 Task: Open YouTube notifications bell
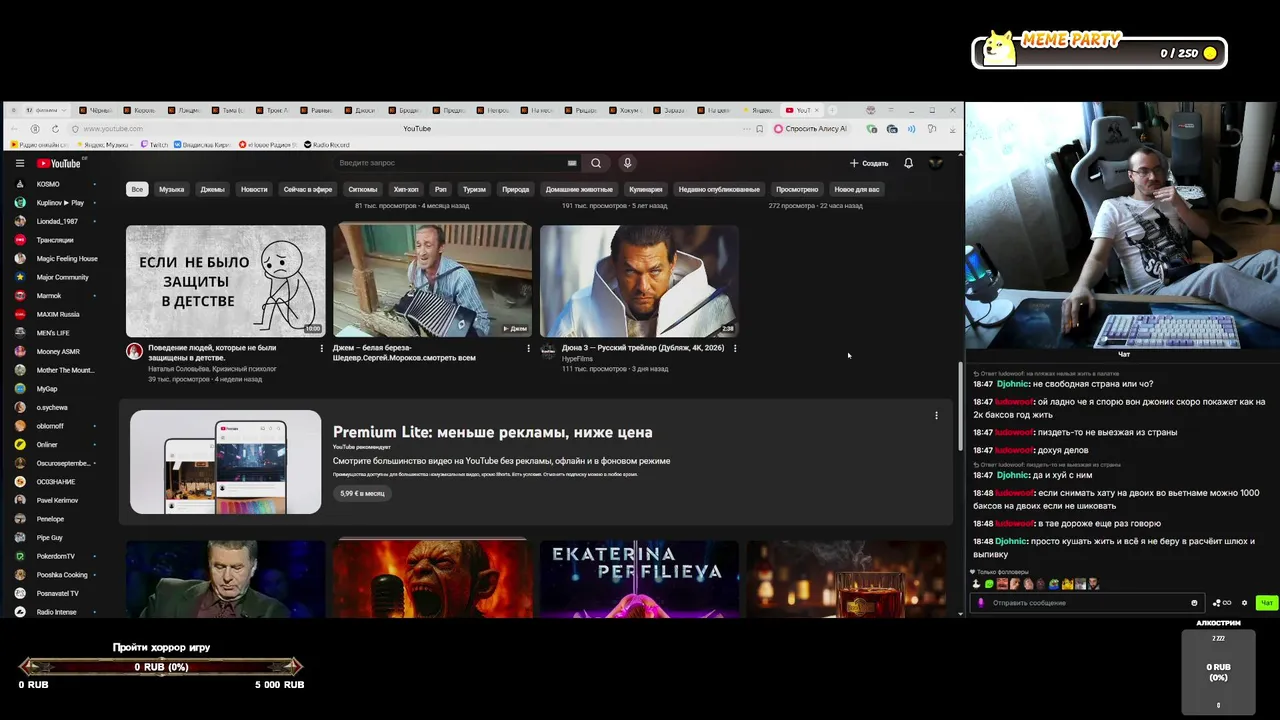[908, 163]
